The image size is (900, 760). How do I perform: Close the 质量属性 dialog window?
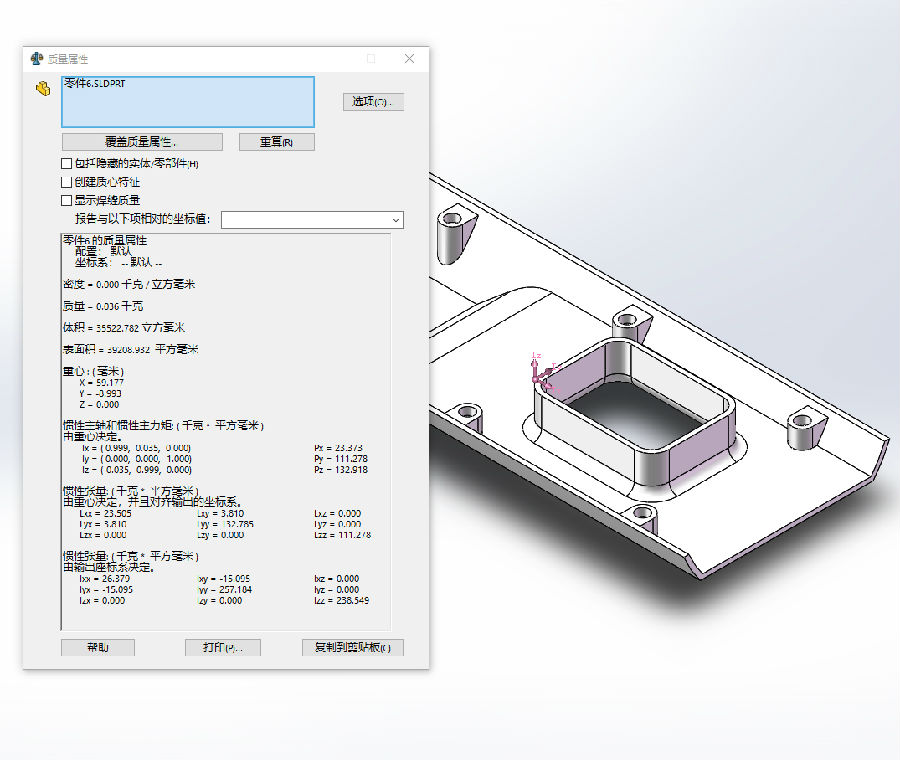(x=409, y=59)
